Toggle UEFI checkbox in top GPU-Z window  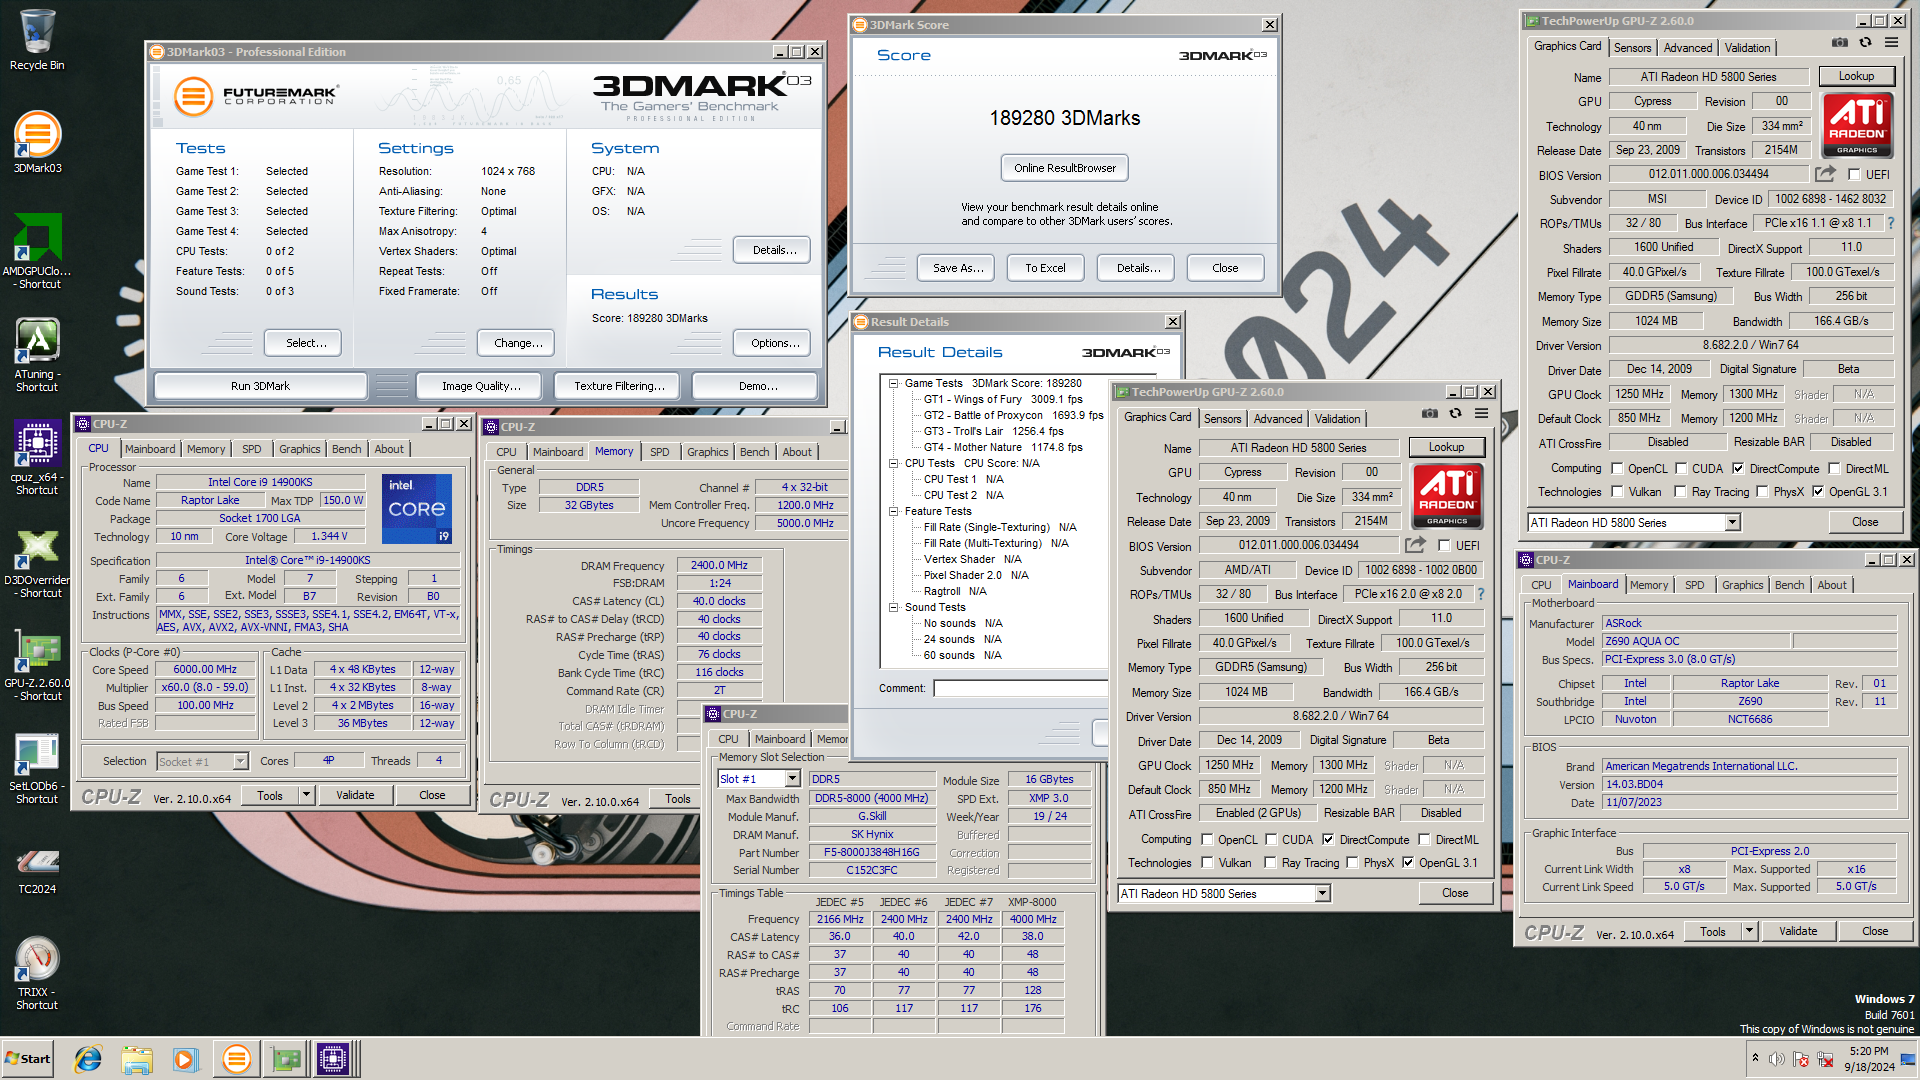click(x=1854, y=175)
